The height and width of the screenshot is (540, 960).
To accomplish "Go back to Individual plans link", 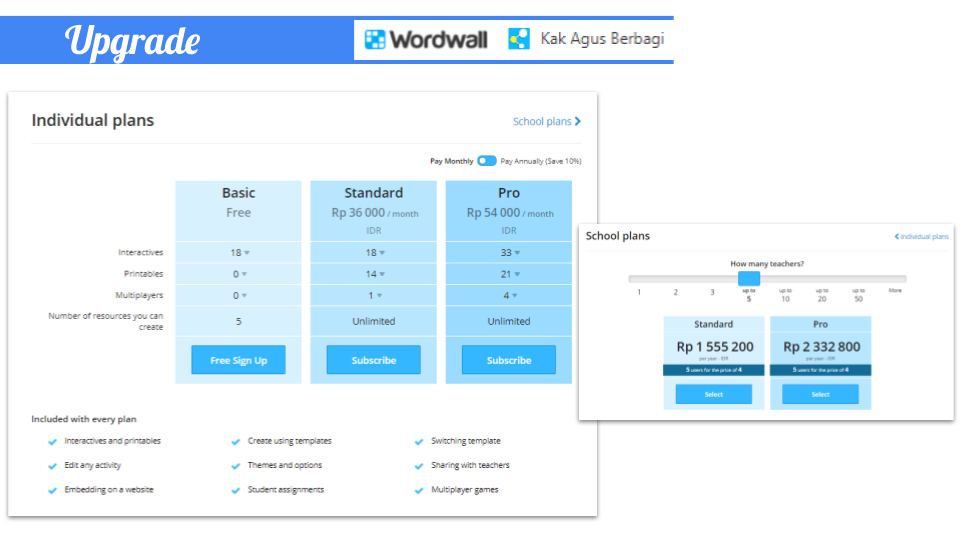I will [921, 236].
